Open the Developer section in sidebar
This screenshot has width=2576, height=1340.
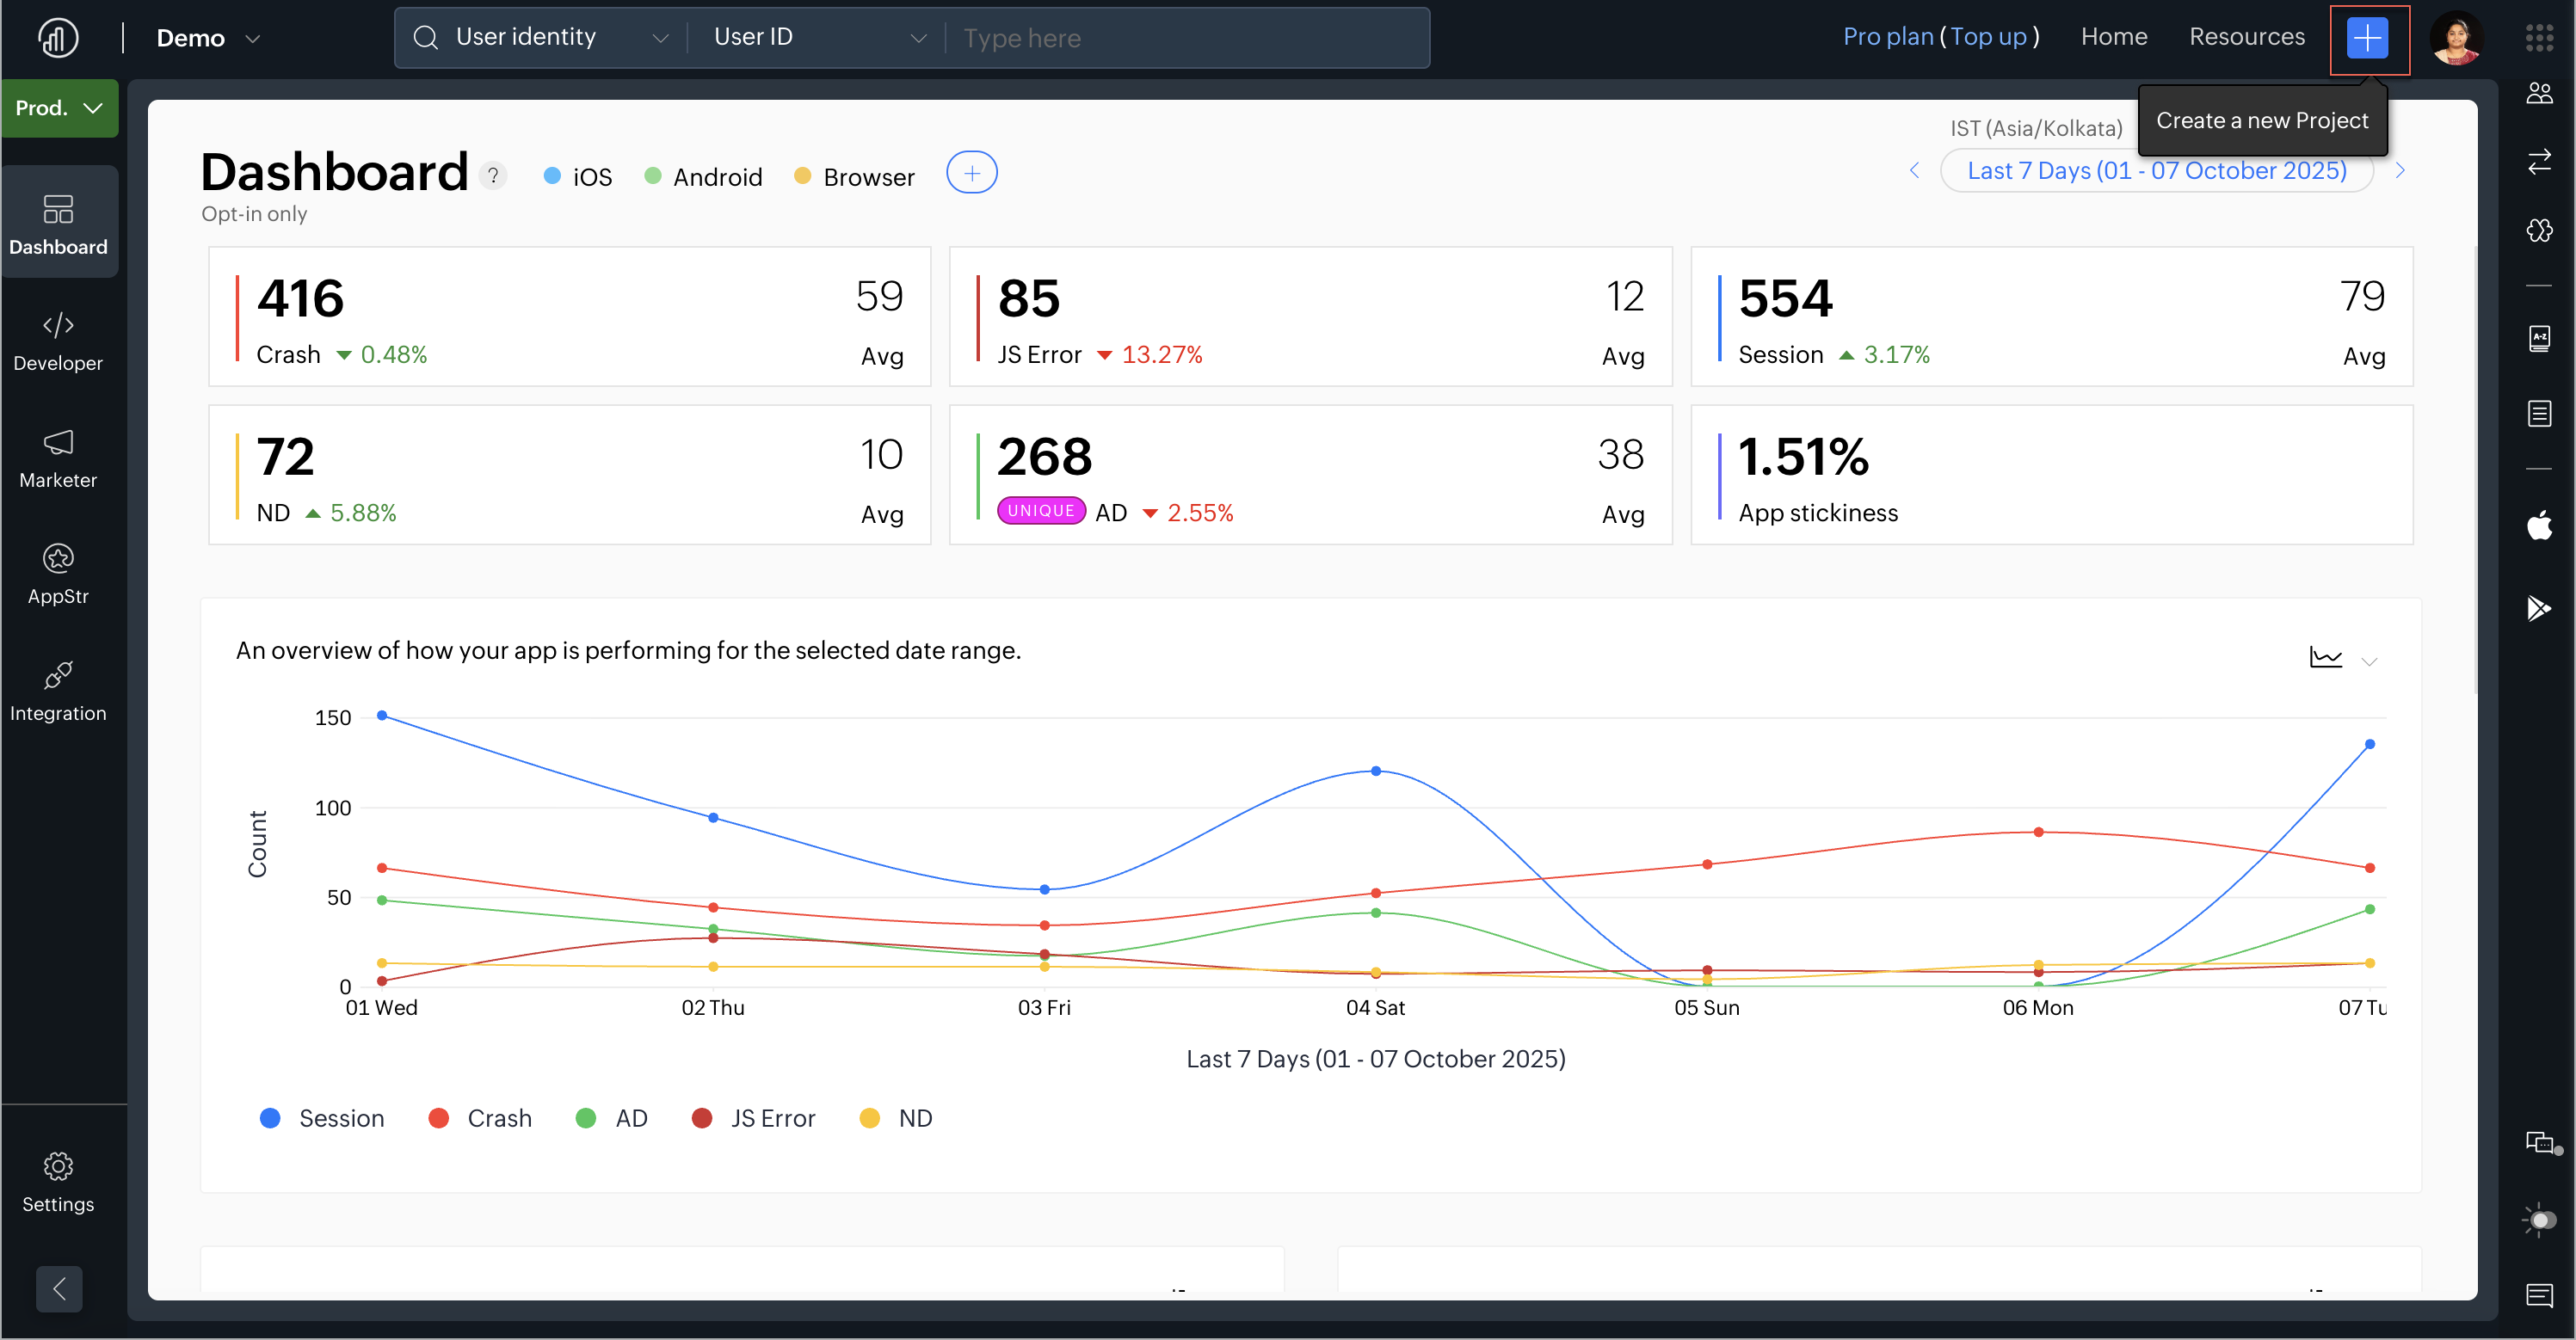pyautogui.click(x=58, y=341)
